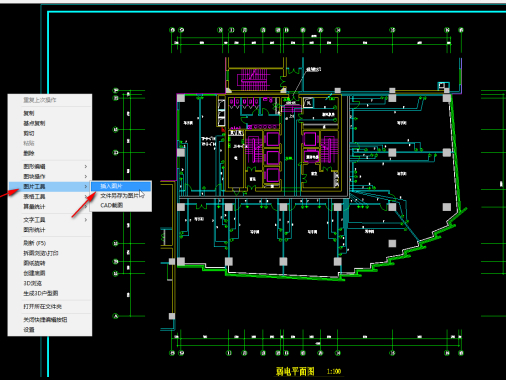The width and height of the screenshot is (506, 380).
Task: Choose 文件另存为图片 in the submenu
Action: click(121, 196)
